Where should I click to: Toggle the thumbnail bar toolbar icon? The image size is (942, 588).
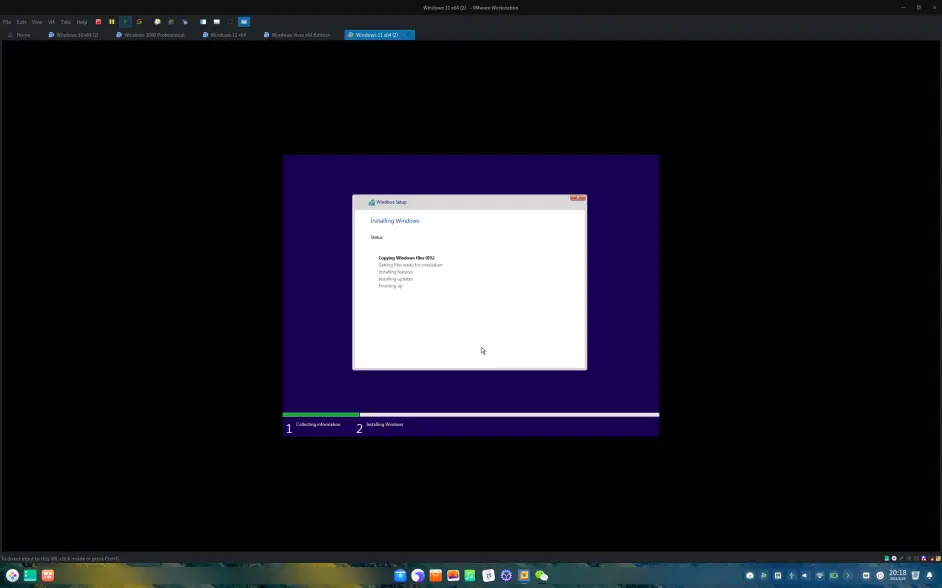click(217, 22)
